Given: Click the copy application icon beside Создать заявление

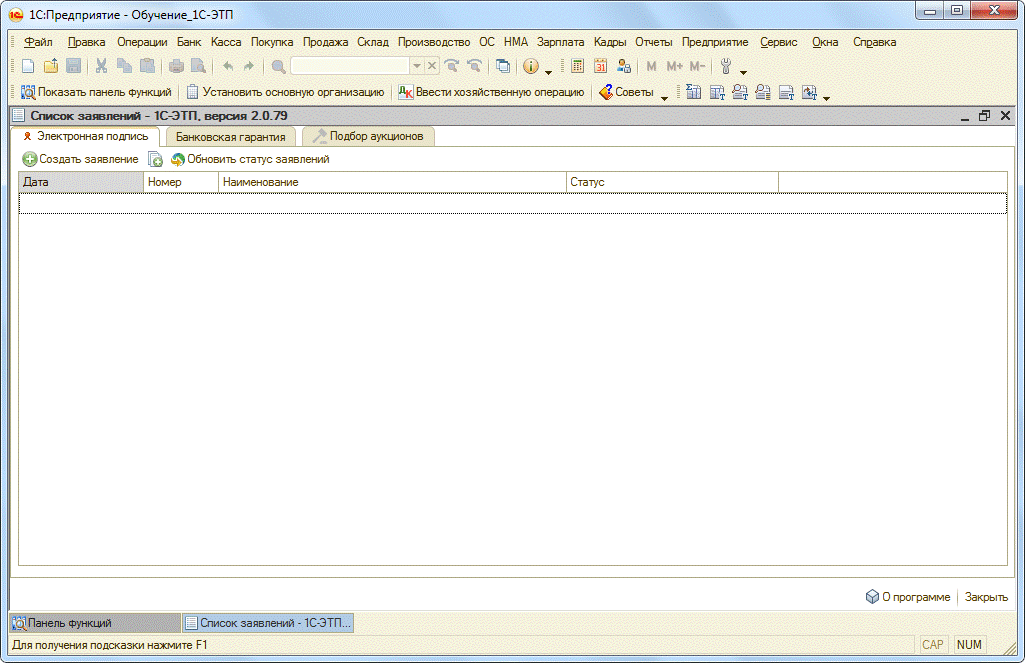Looking at the screenshot, I should (155, 159).
